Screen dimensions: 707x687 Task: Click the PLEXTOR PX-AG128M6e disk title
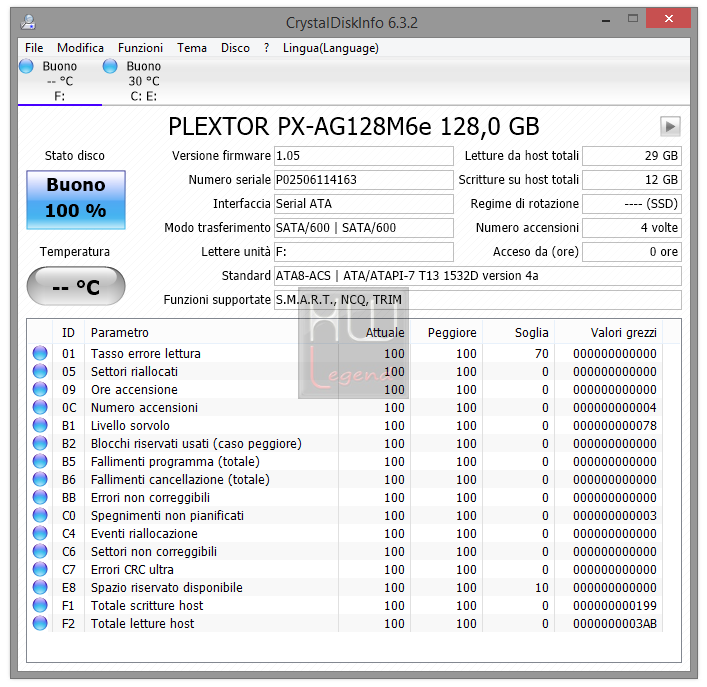[x=354, y=126]
